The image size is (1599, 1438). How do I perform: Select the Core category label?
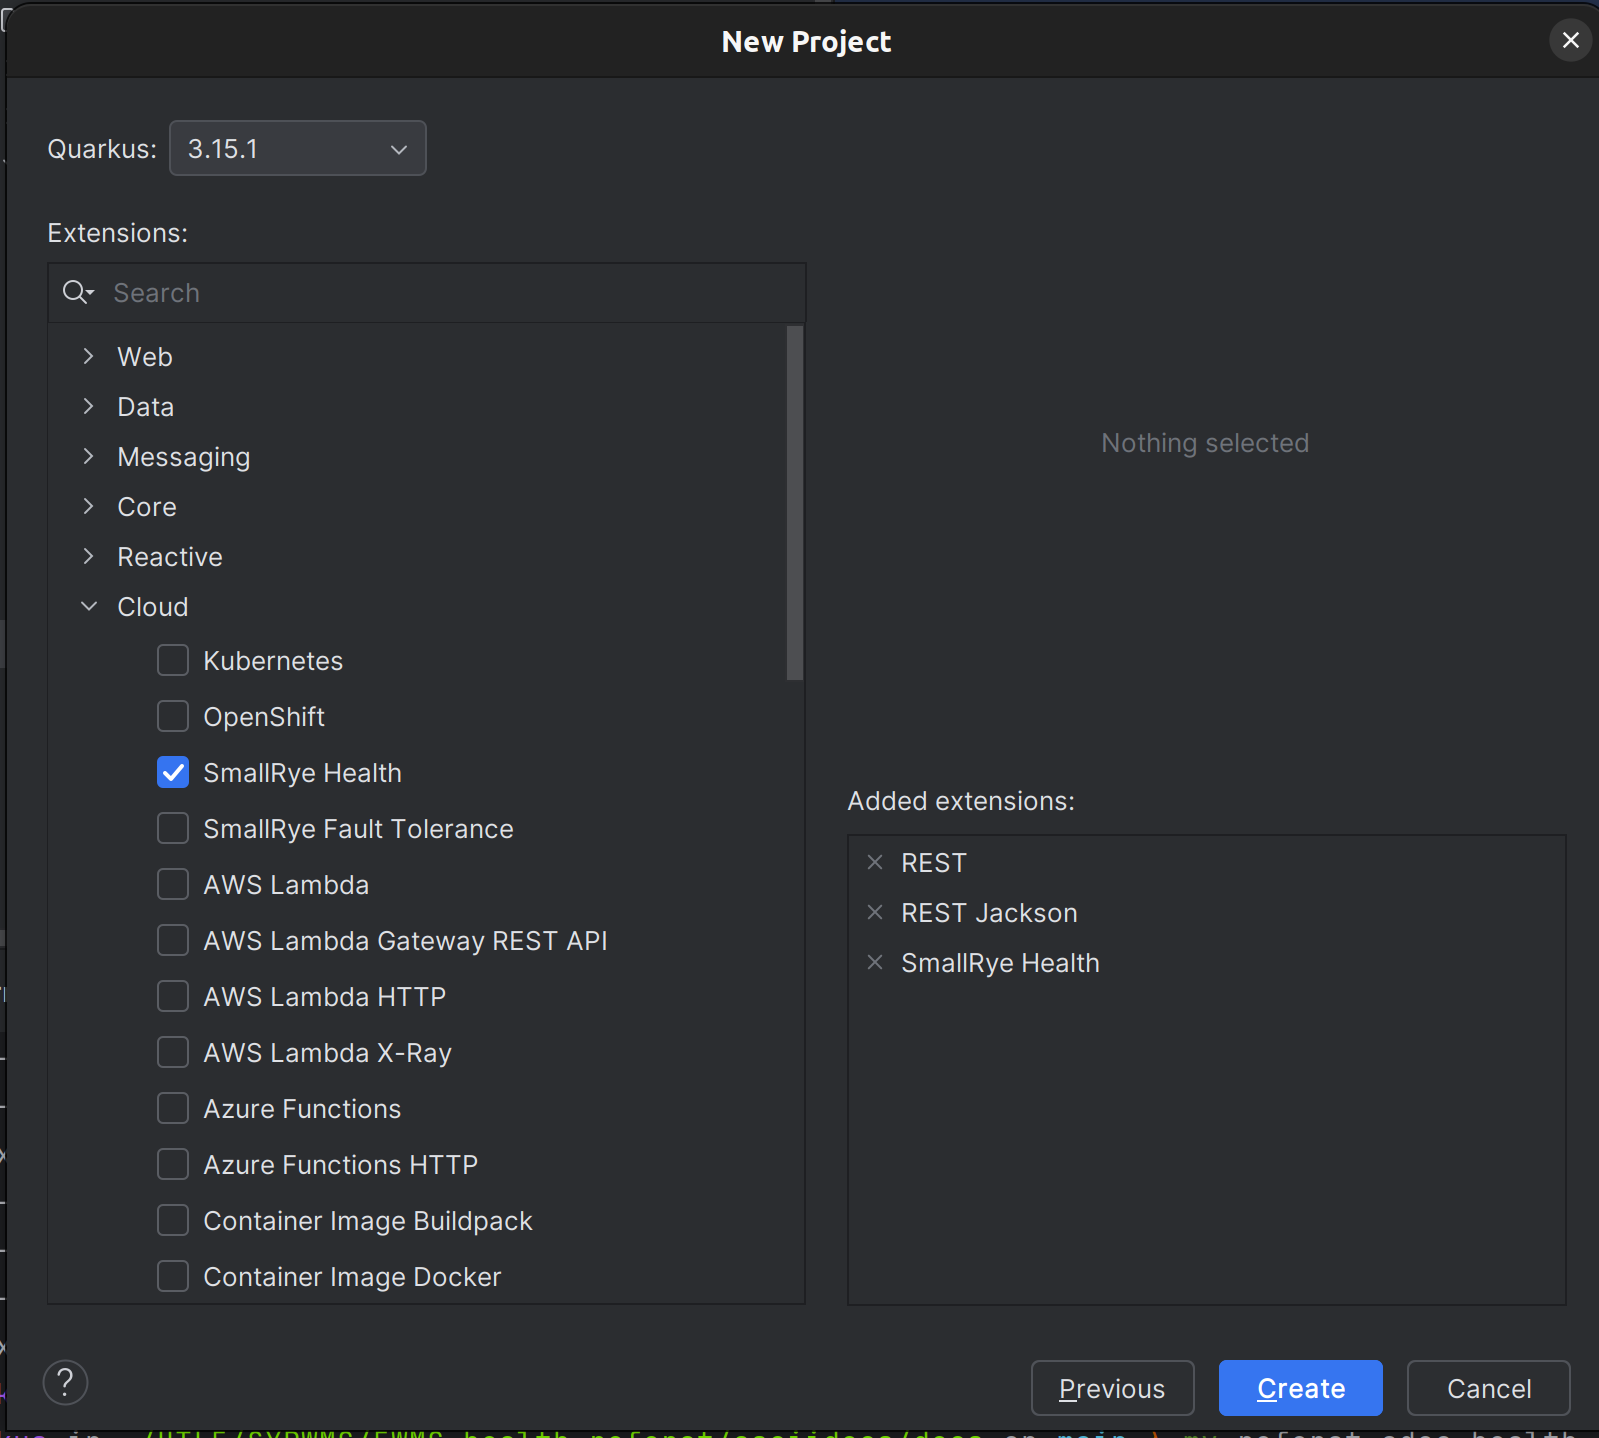point(147,506)
